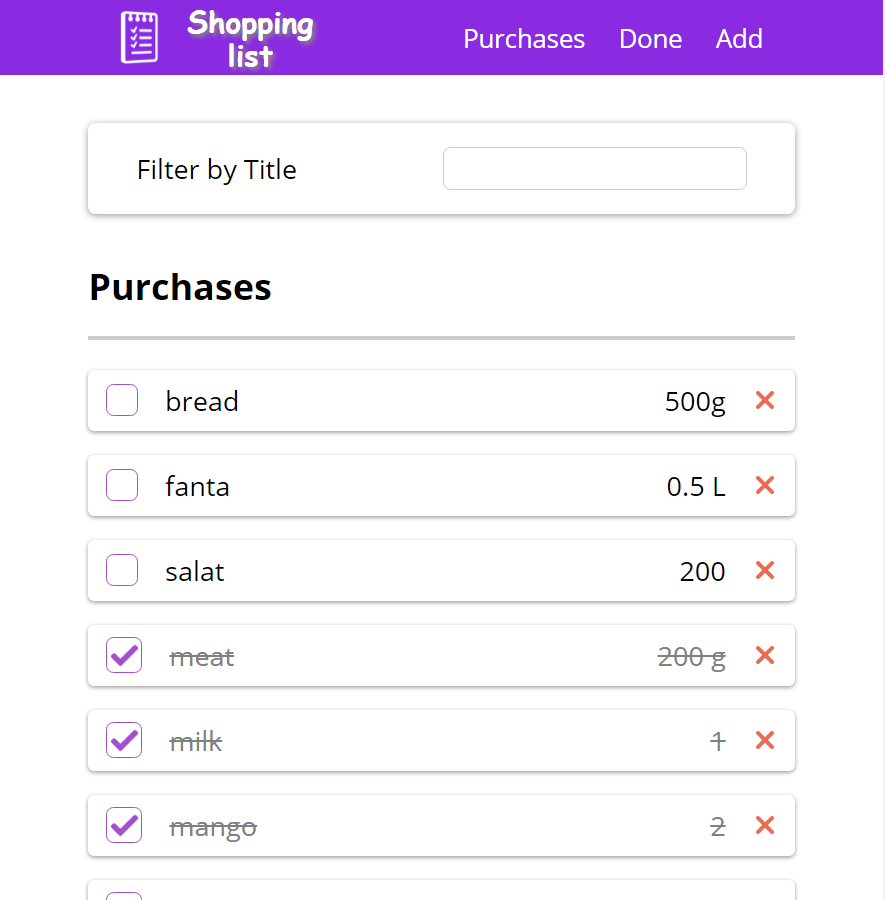
Task: Delete the bread item with red X
Action: pyautogui.click(x=764, y=400)
